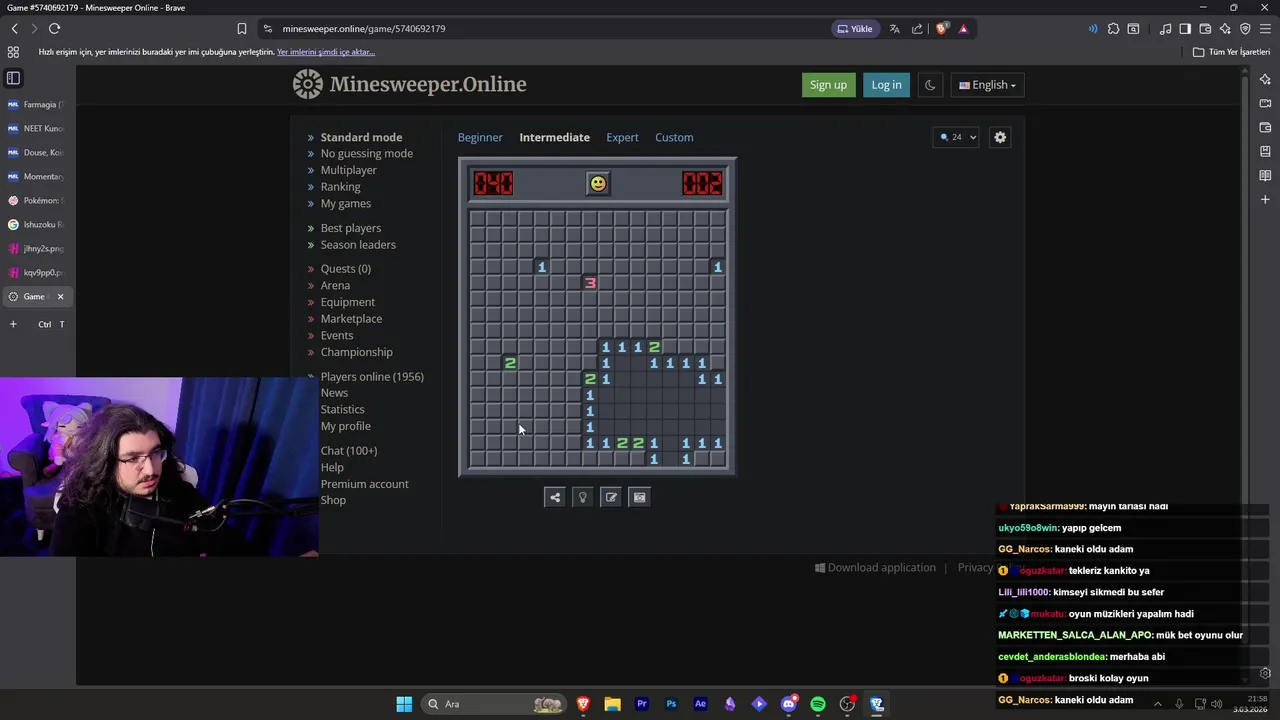This screenshot has height=720, width=1280.
Task: Click the bookmark icon in address bar
Action: pyautogui.click(x=242, y=29)
